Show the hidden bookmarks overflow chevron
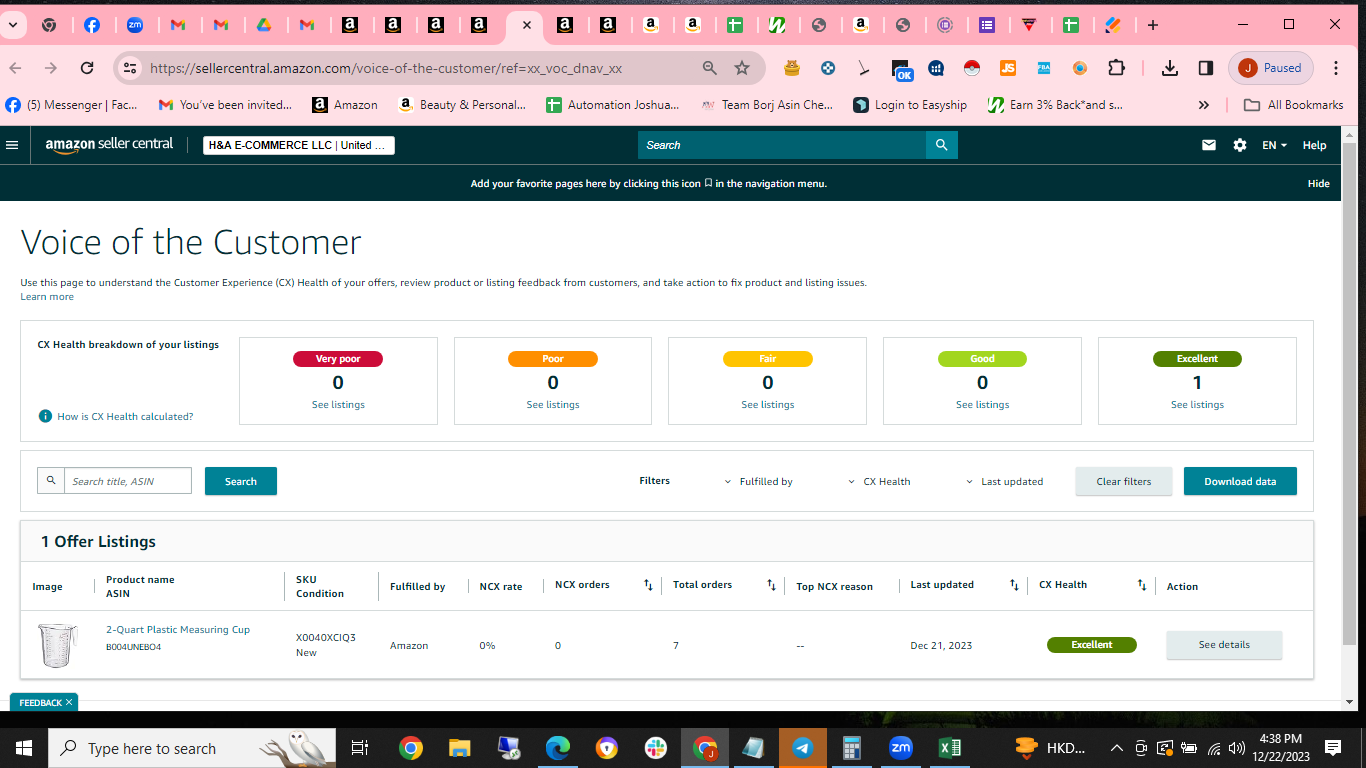This screenshot has width=1366, height=768. 1204,105
